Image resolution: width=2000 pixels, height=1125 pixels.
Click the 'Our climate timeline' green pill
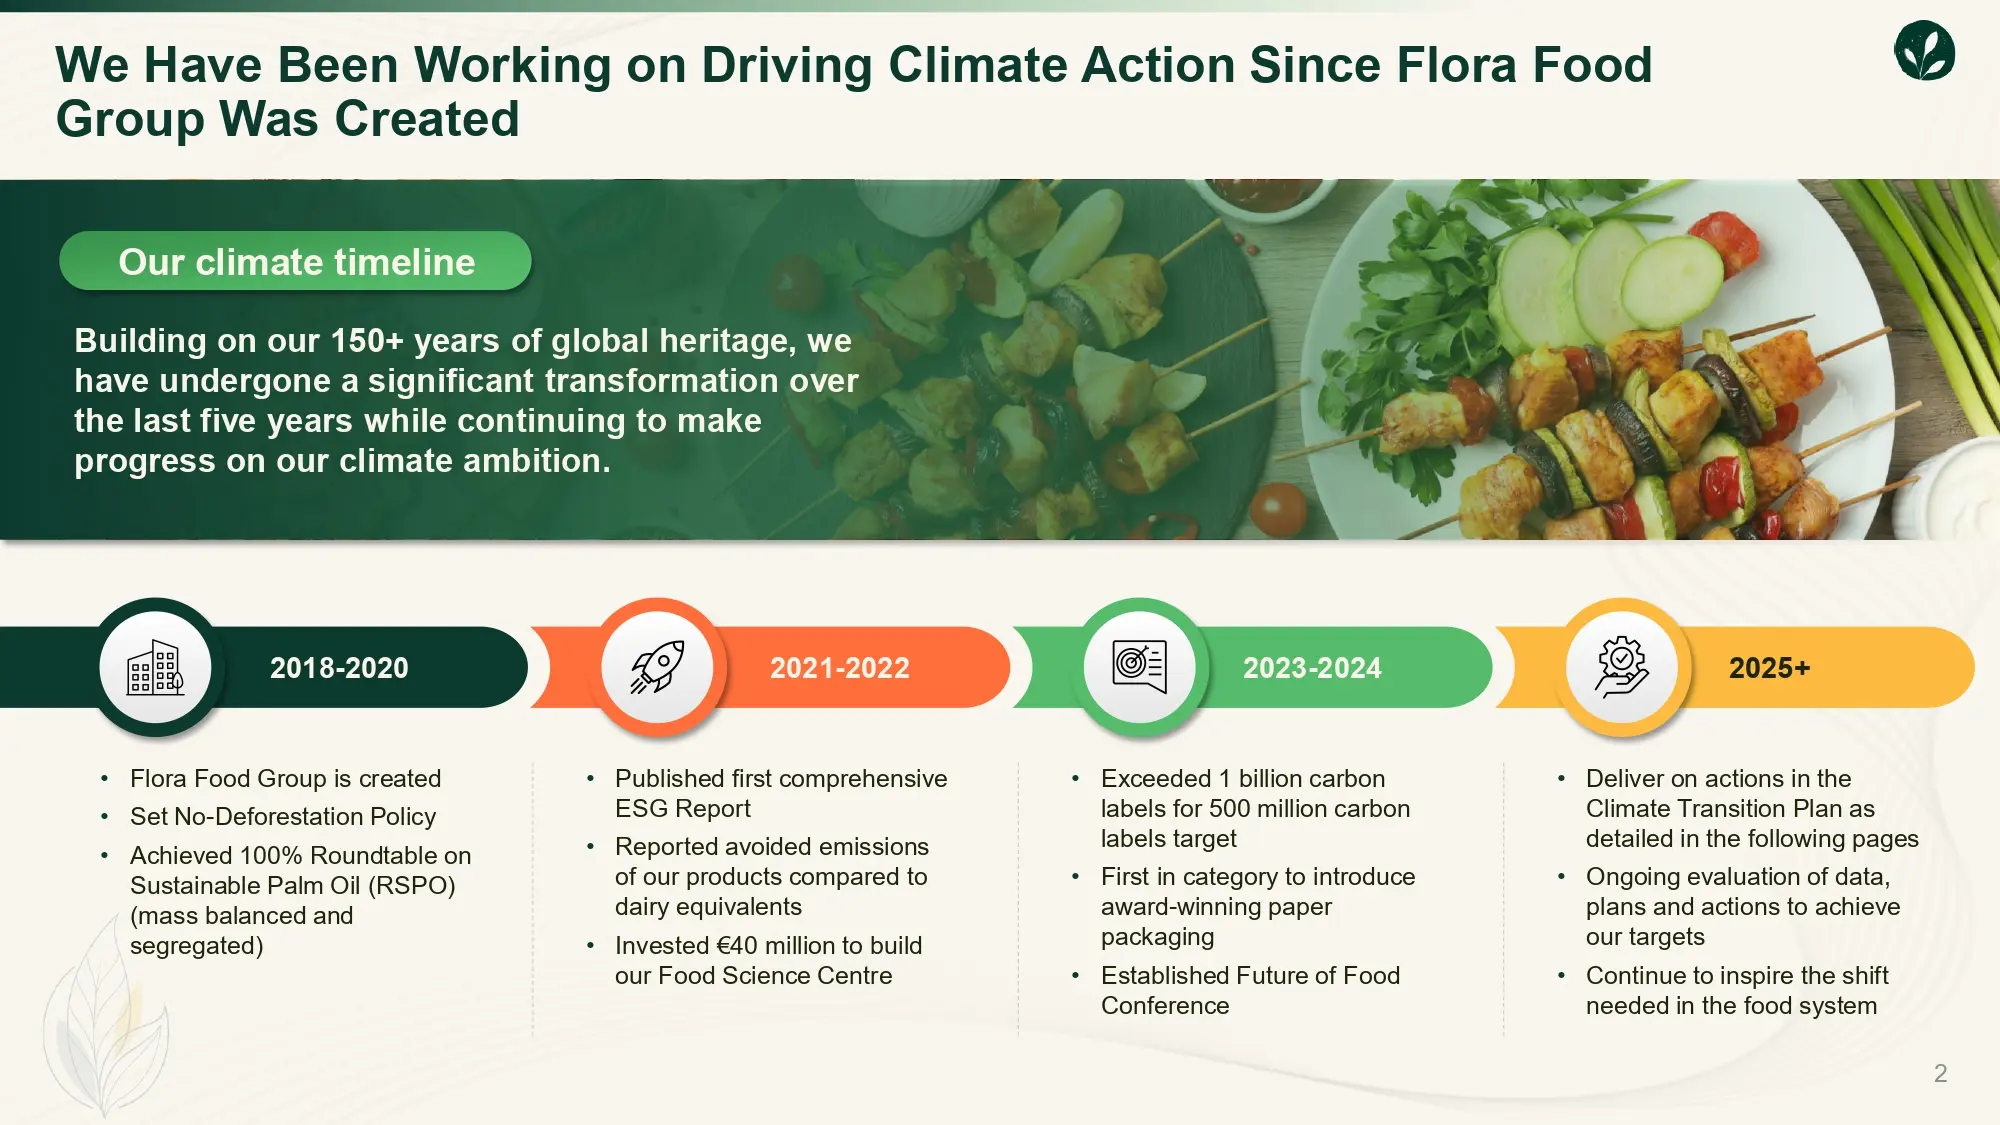[295, 261]
